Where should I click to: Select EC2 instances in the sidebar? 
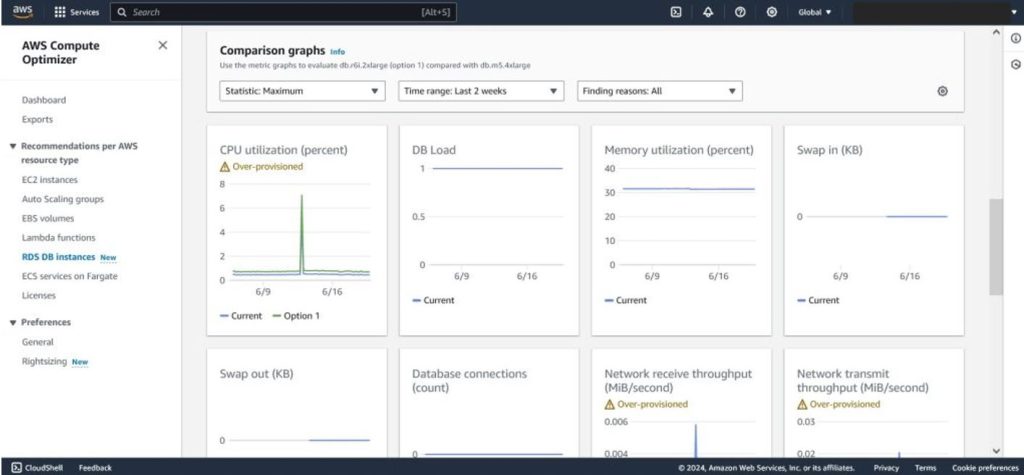(50, 180)
